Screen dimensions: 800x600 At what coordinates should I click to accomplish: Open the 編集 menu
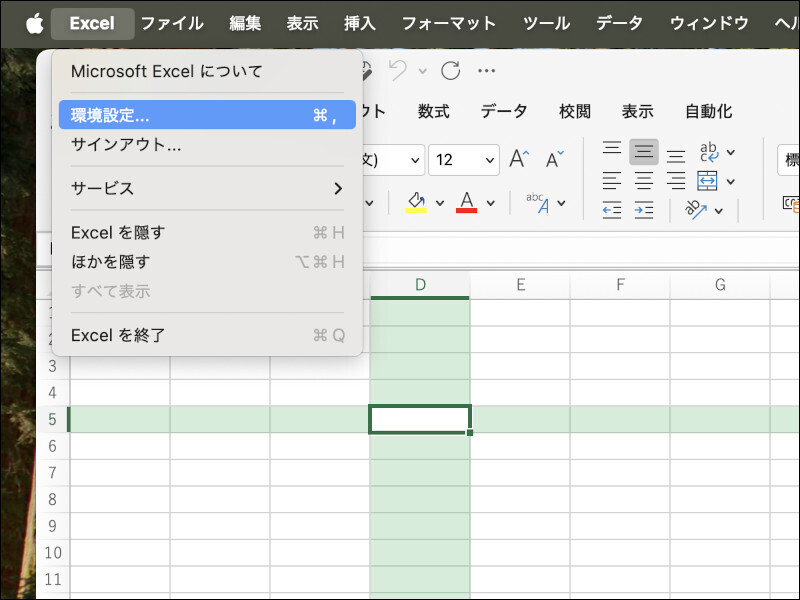[245, 23]
